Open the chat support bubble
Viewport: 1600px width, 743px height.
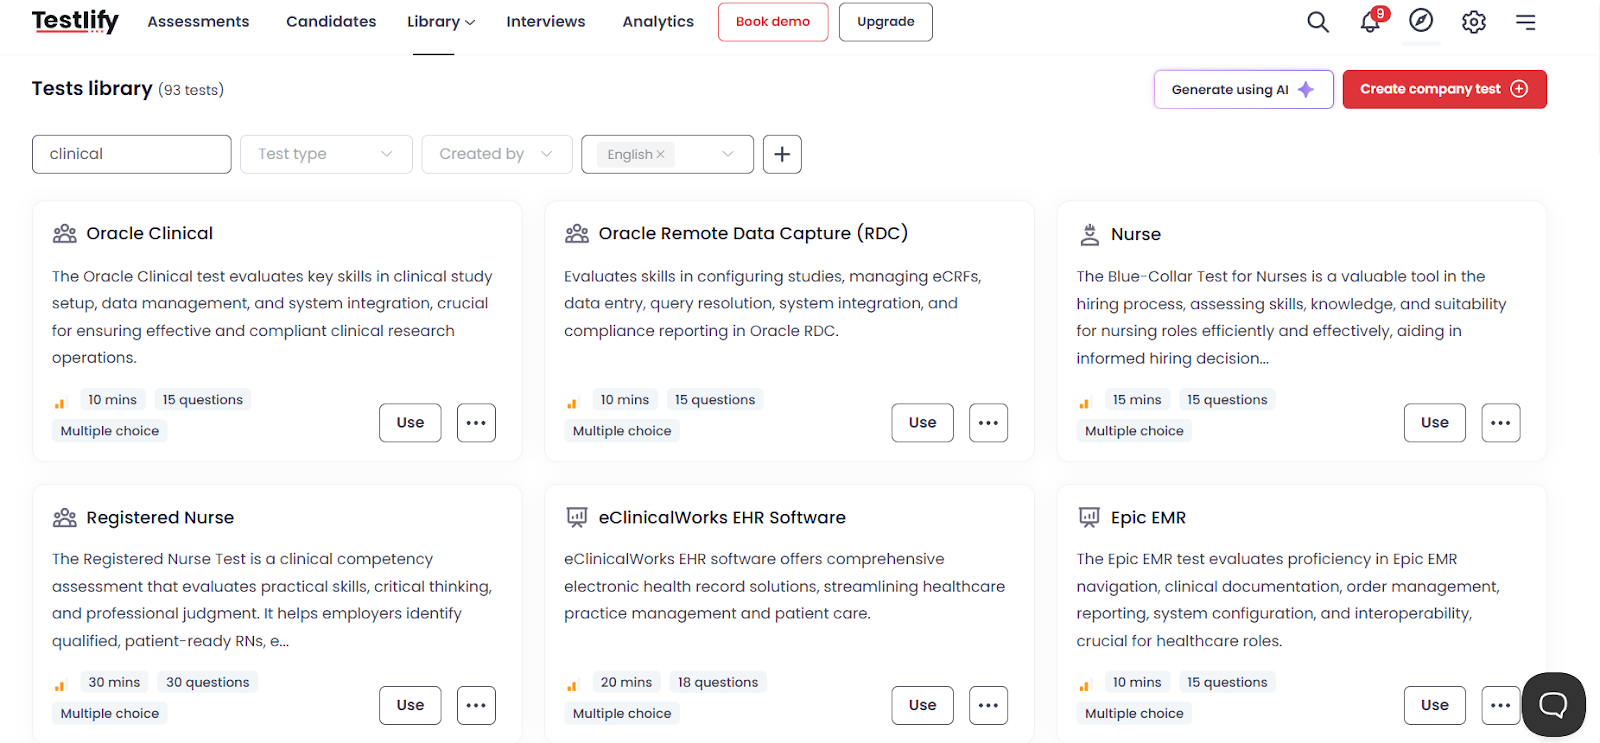click(1553, 705)
